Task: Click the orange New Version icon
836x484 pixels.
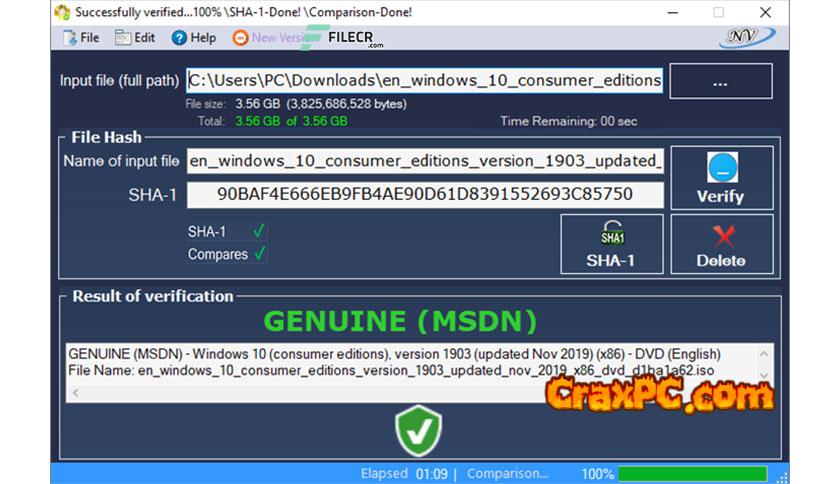Action: point(240,38)
